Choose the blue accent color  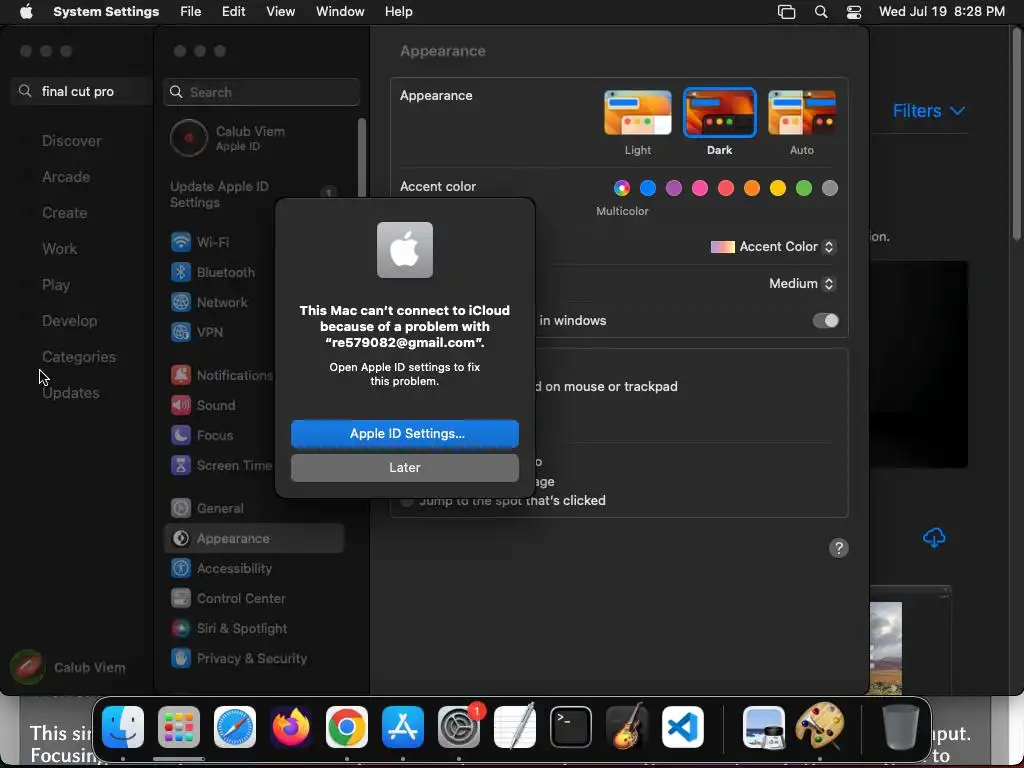click(648, 189)
